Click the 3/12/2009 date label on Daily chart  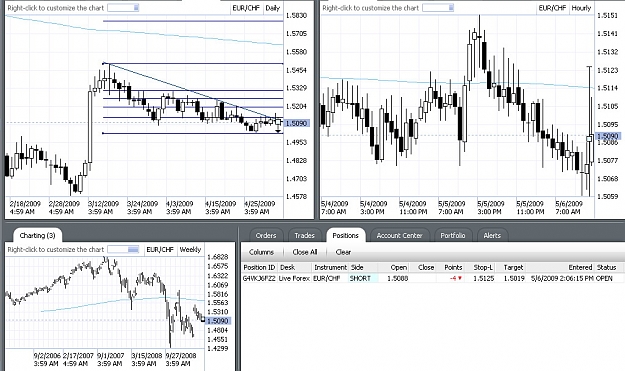point(103,207)
